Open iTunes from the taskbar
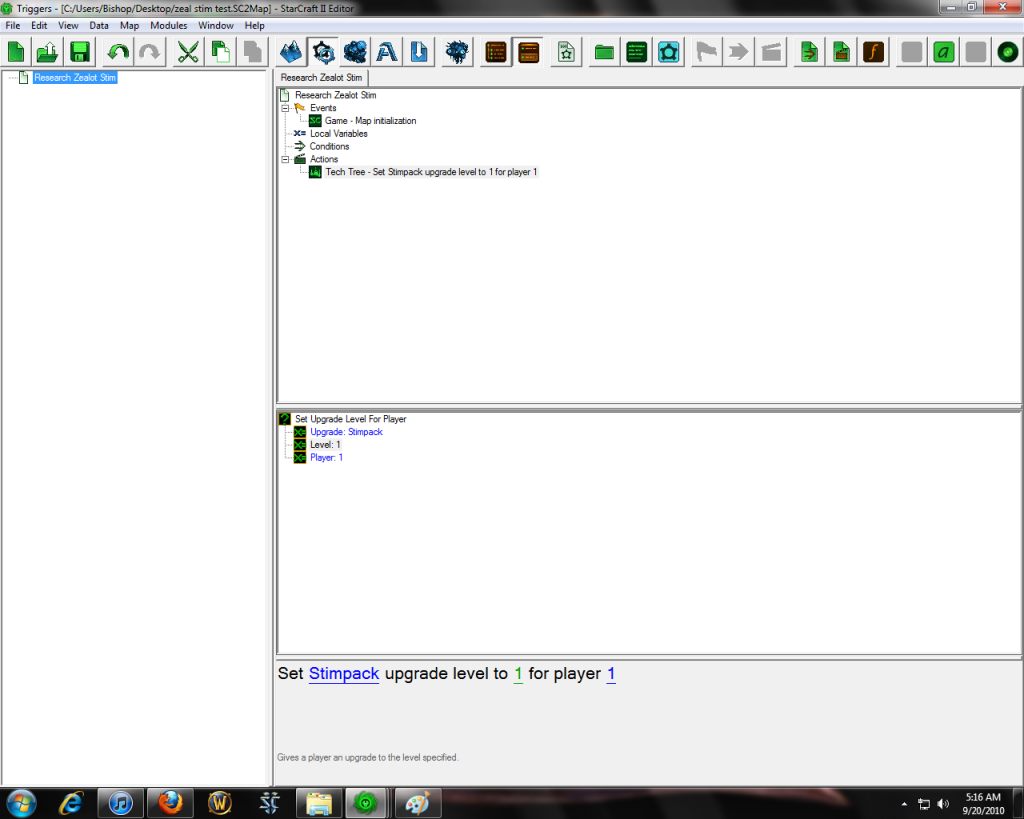The width and height of the screenshot is (1024, 819). point(121,803)
